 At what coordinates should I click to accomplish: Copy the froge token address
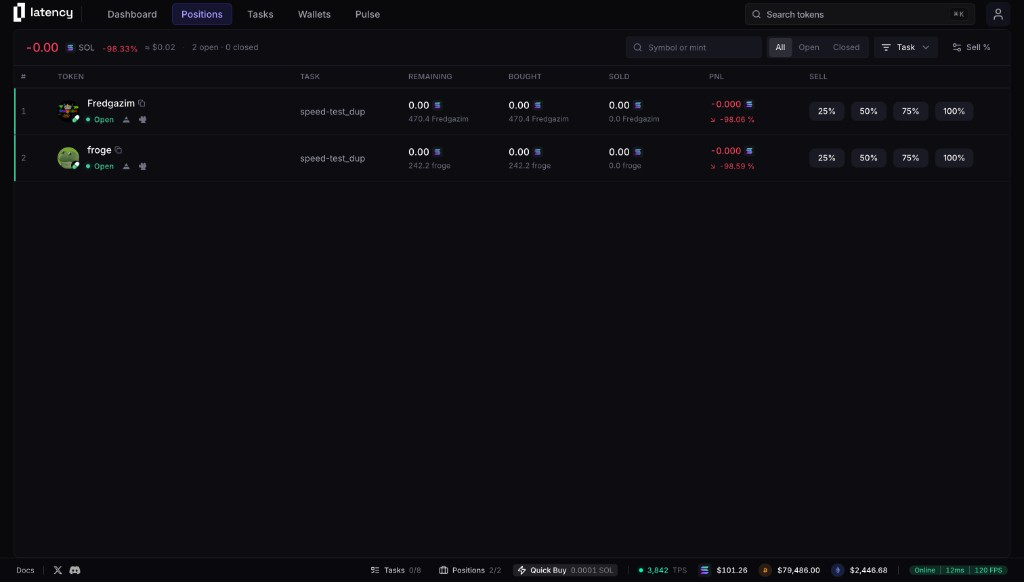118,150
